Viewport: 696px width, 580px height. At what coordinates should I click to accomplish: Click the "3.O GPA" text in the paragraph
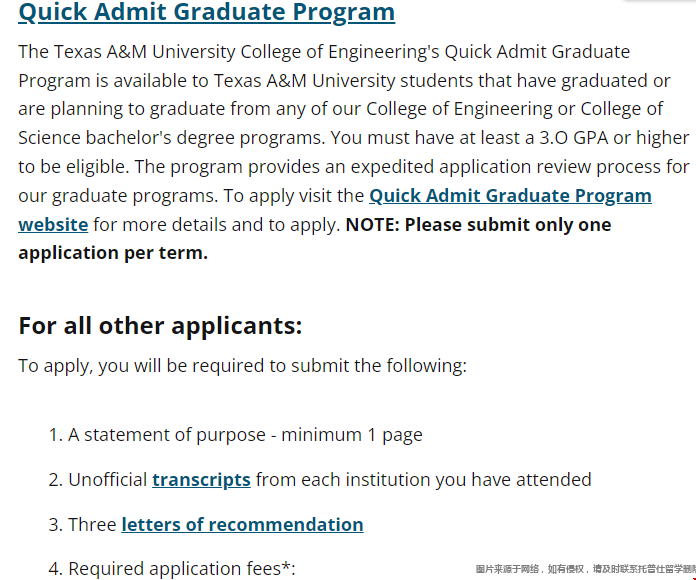(x=573, y=138)
